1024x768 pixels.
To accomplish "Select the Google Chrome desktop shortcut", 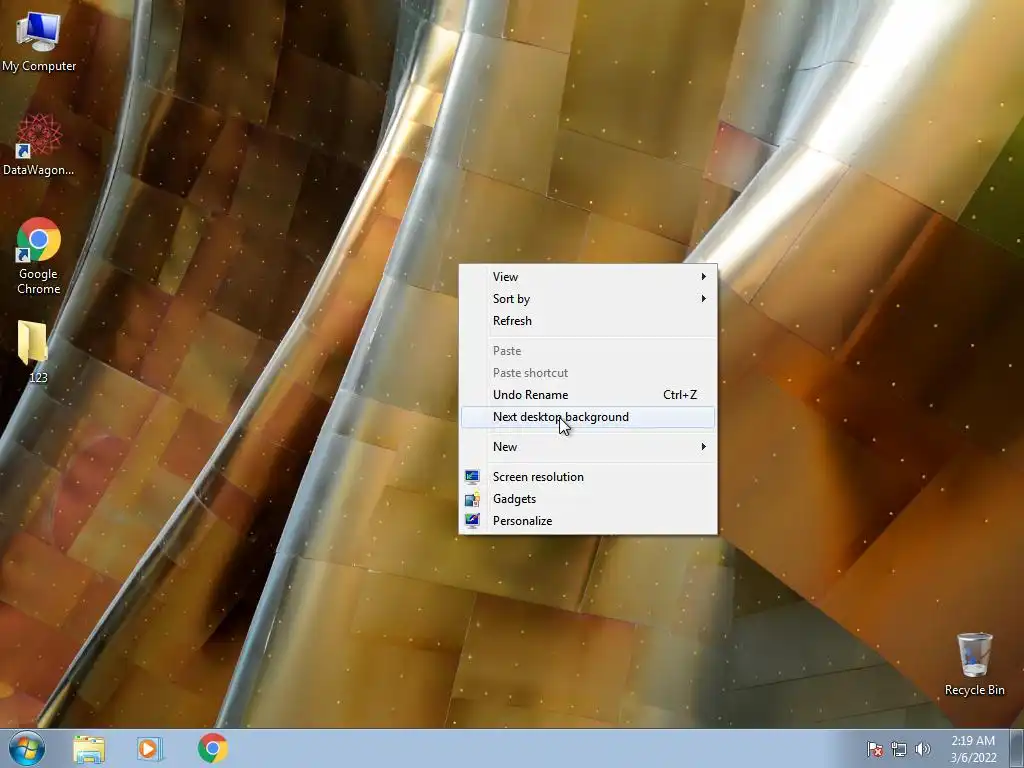I will tap(39, 256).
